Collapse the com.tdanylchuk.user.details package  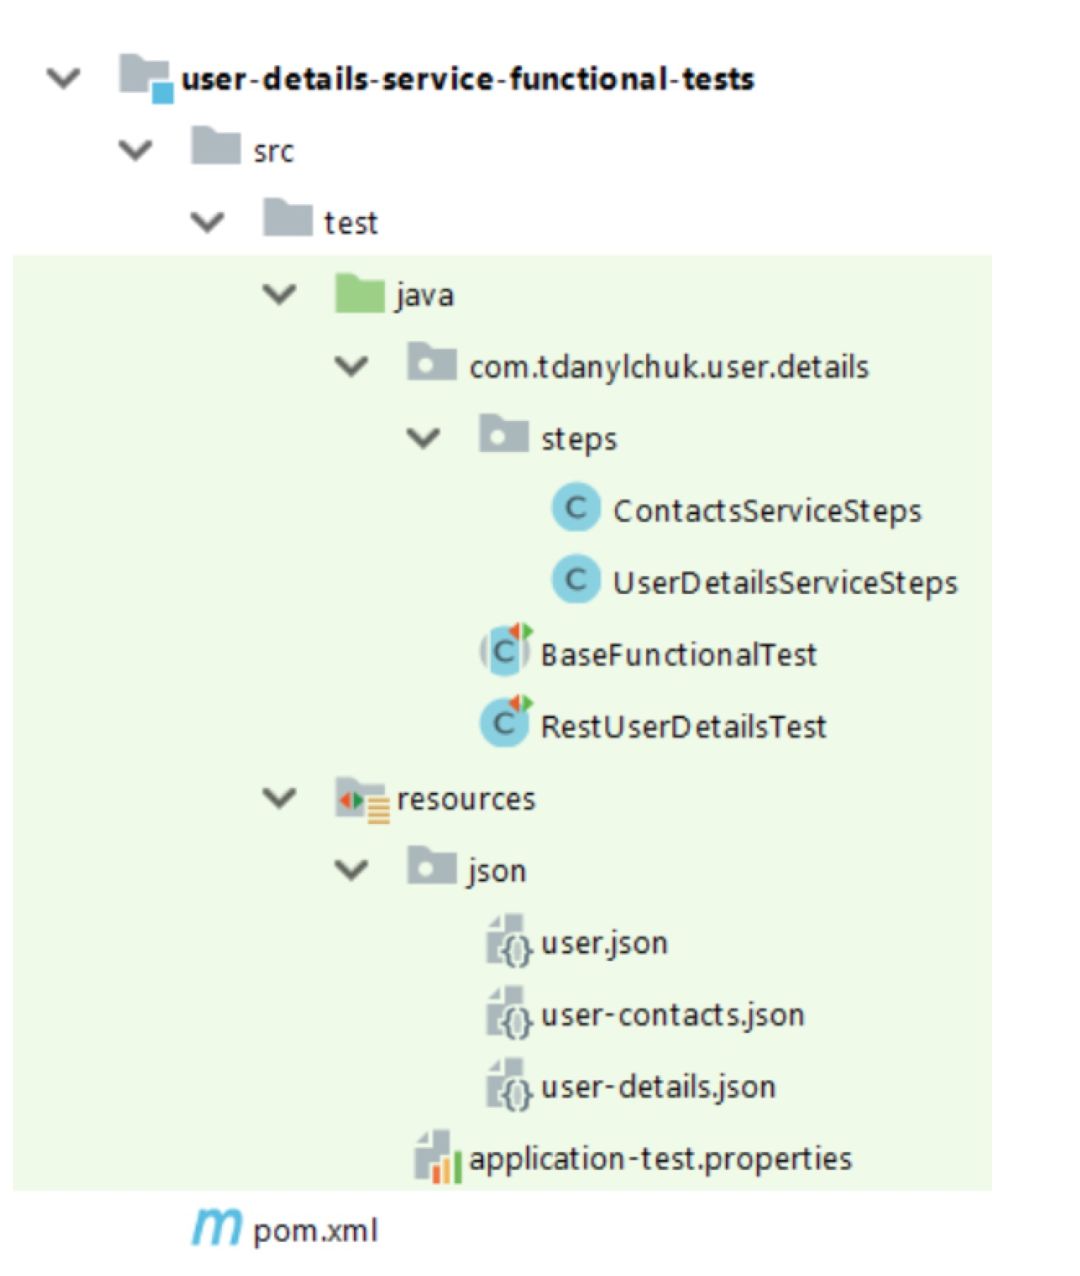[x=352, y=366]
